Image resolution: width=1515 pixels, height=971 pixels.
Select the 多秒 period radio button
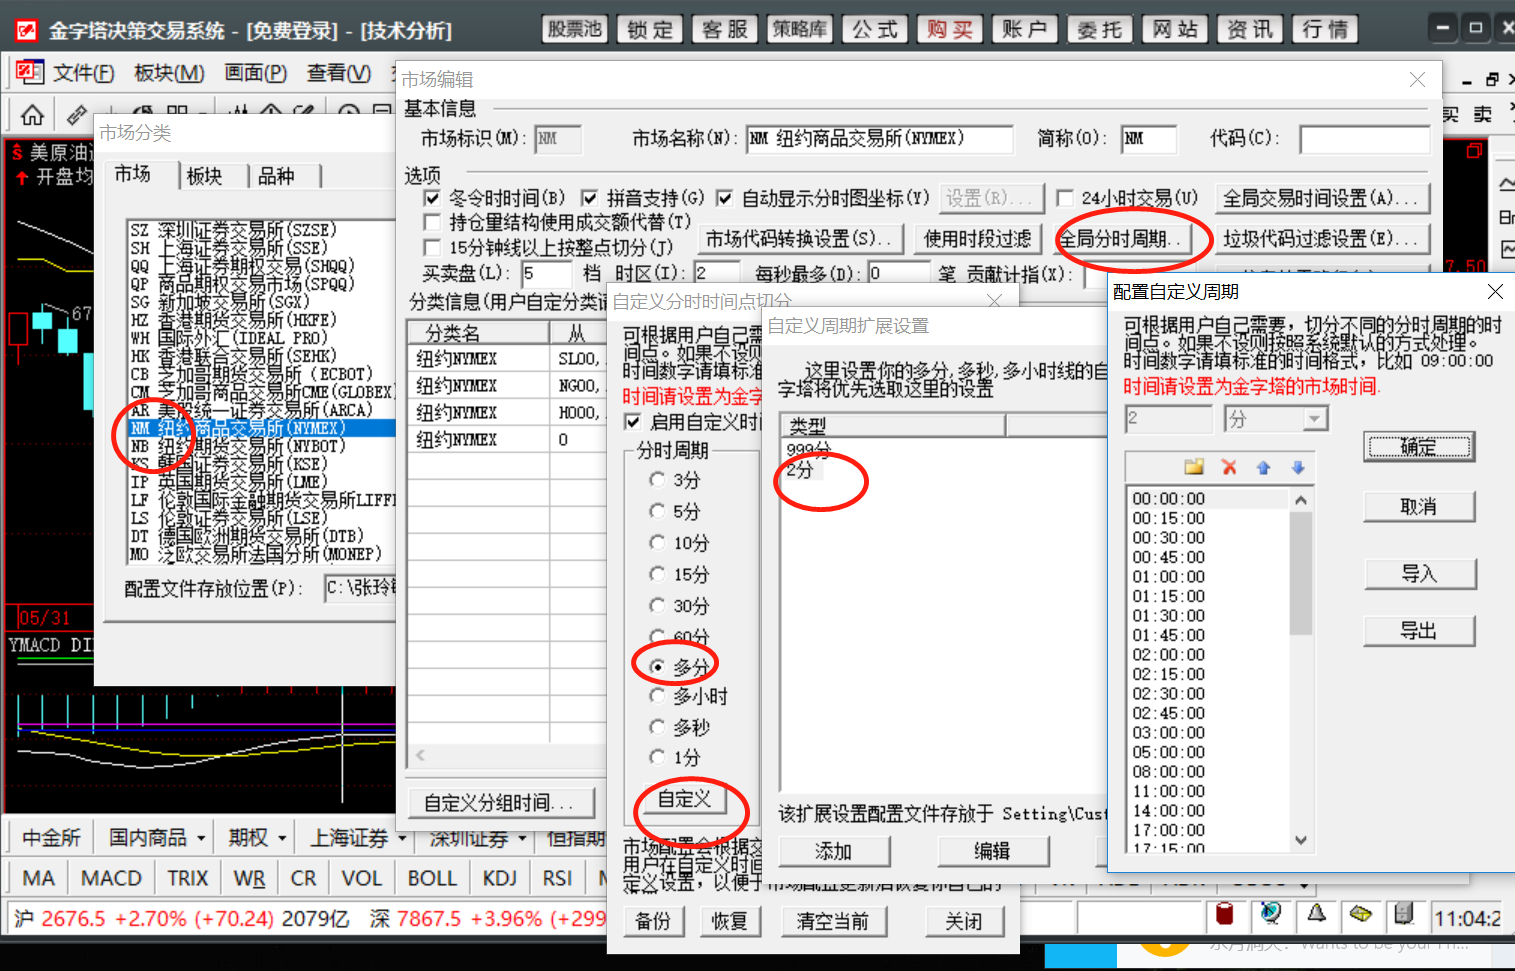657,727
